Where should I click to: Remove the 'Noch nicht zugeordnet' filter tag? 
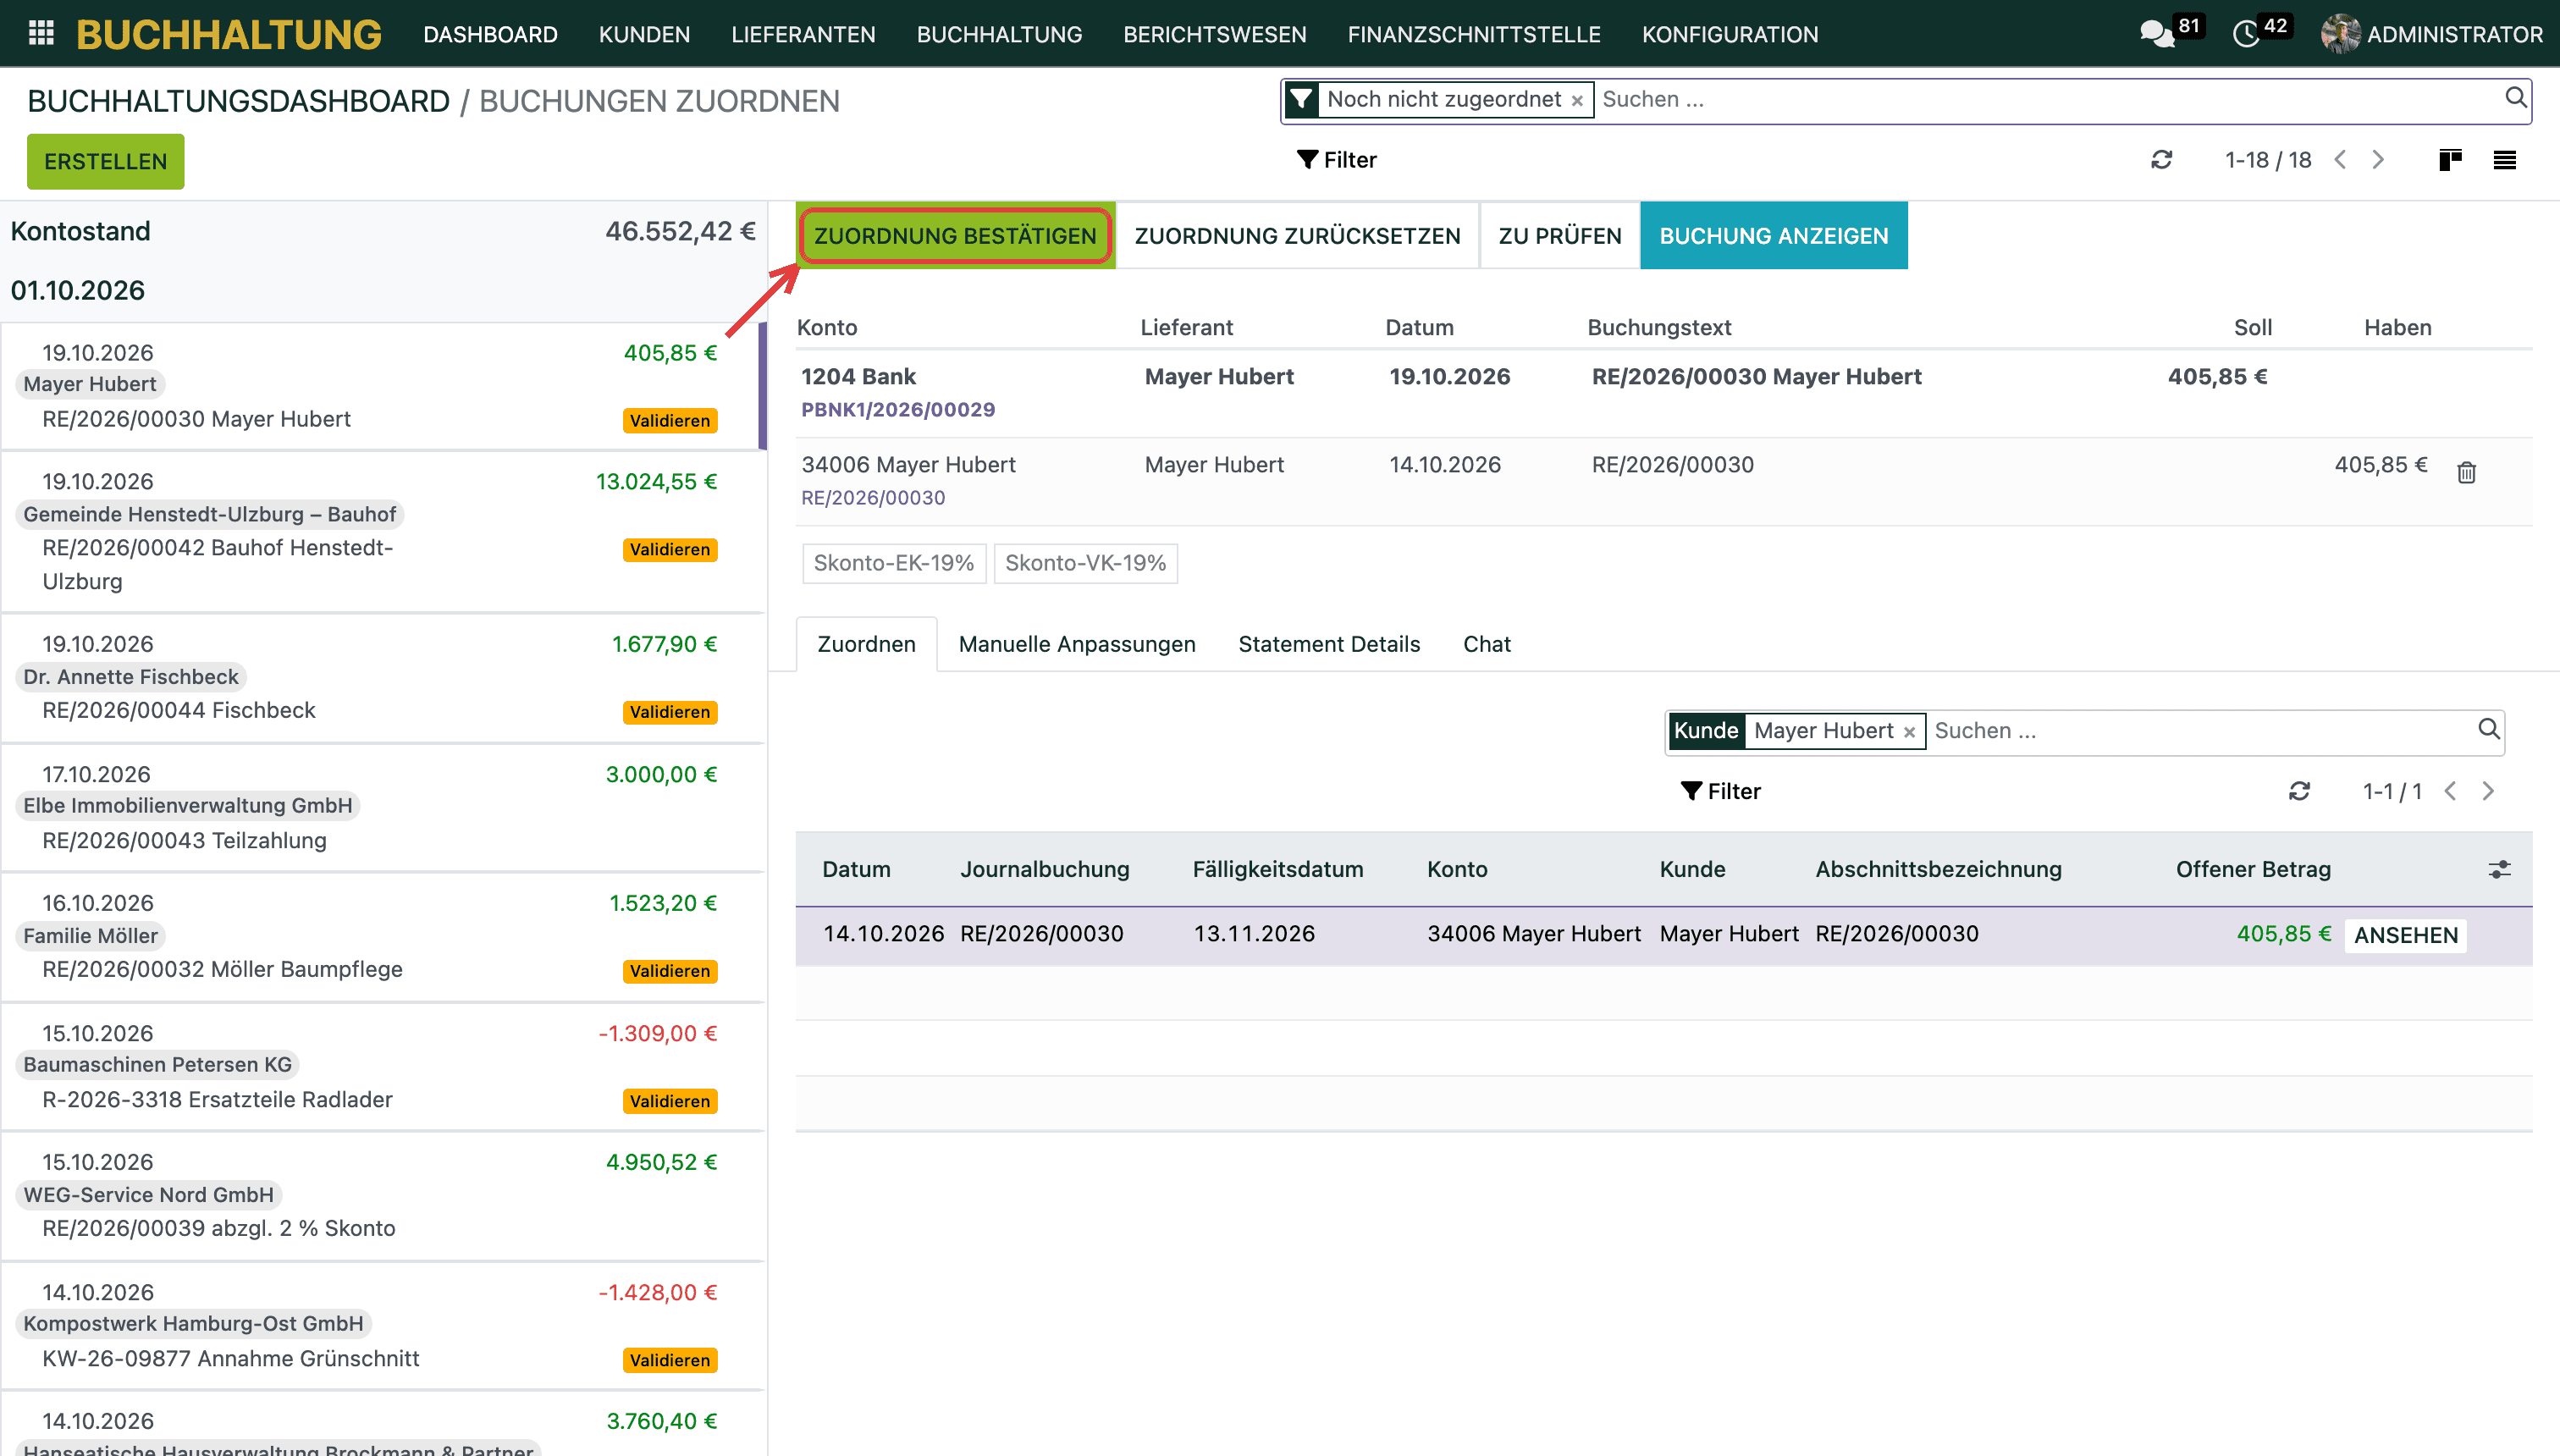coord(1577,100)
